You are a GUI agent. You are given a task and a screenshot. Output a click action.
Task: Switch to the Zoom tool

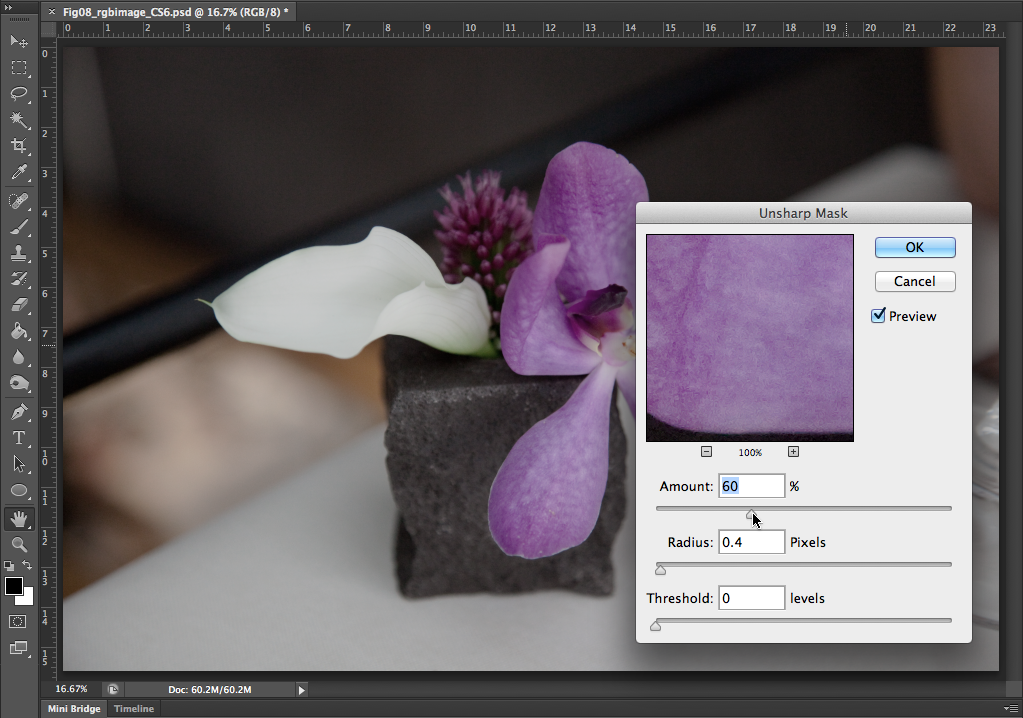click(18, 544)
